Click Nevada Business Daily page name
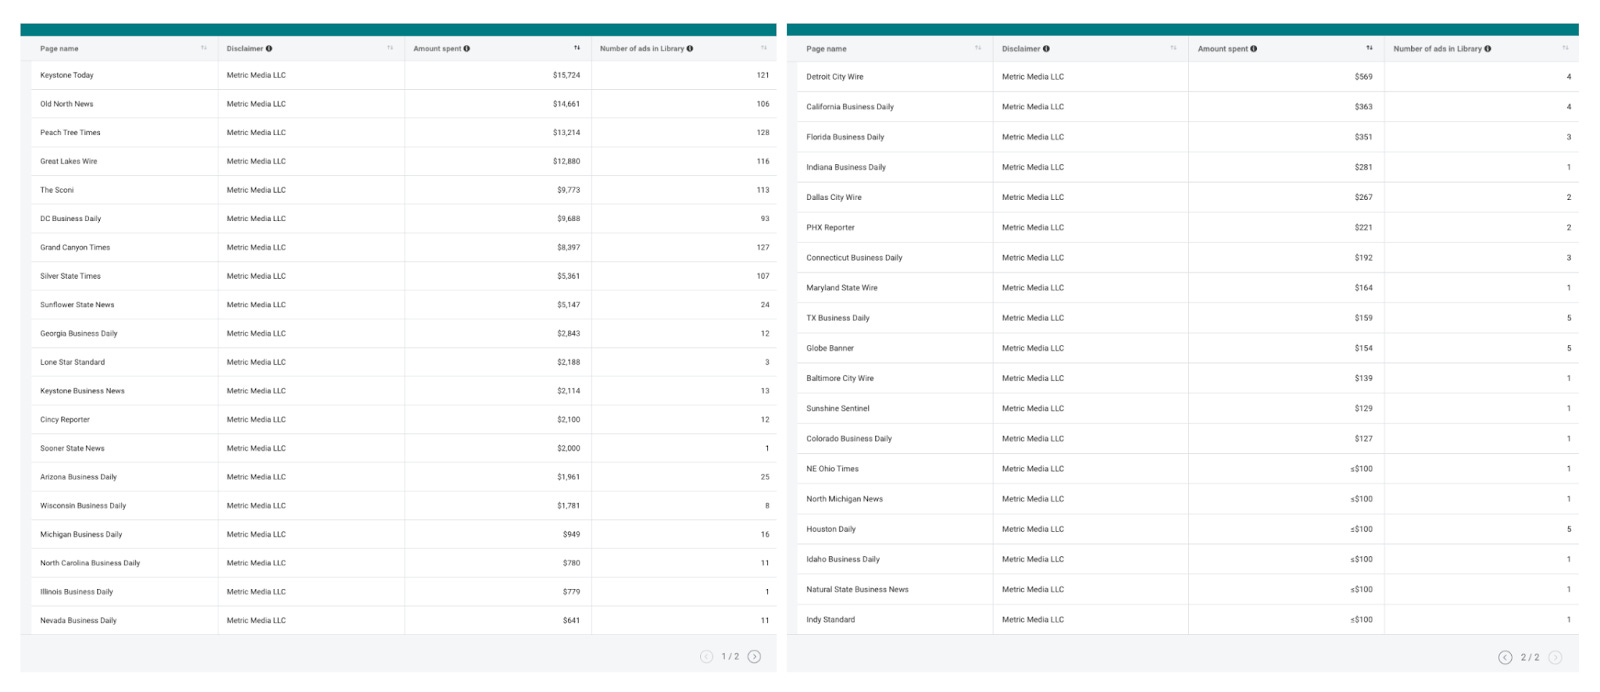1600x692 pixels. 78,620
